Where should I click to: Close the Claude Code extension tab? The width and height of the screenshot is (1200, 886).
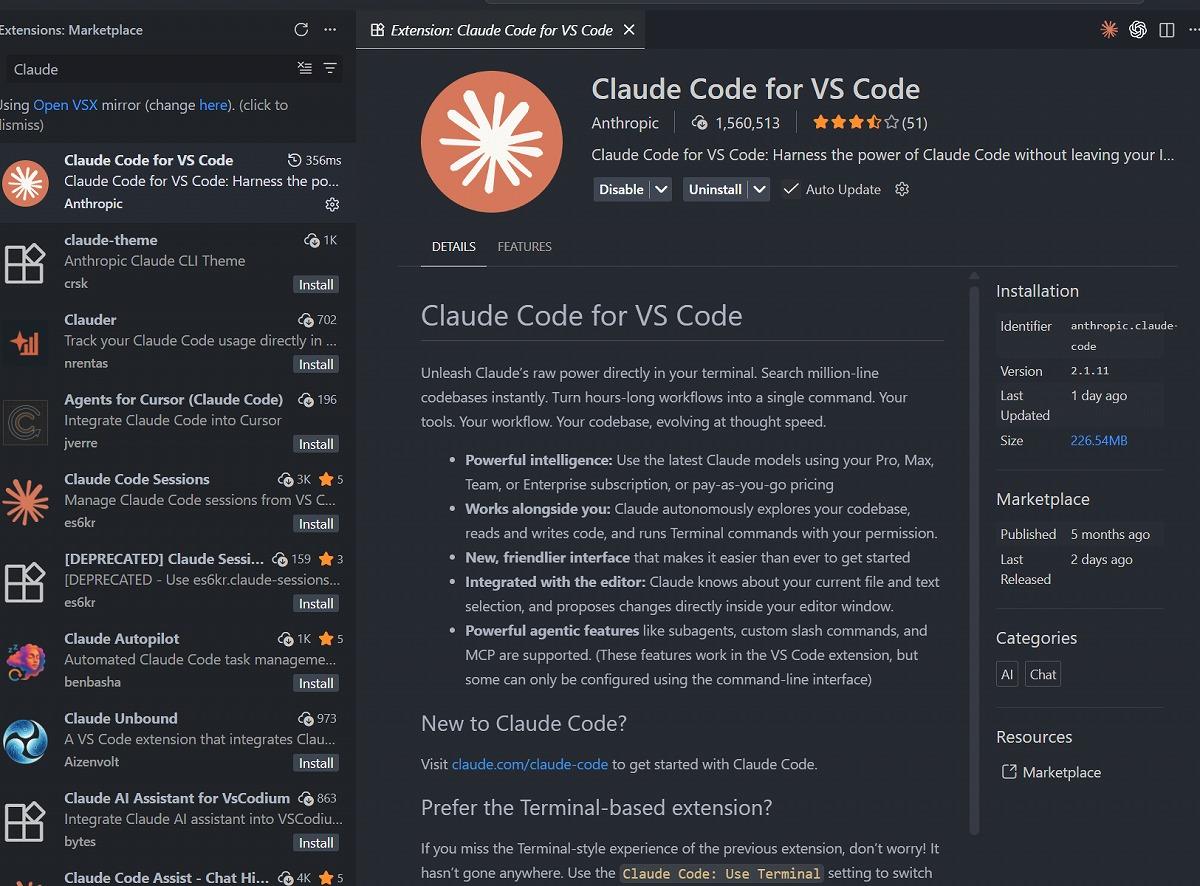(x=629, y=30)
